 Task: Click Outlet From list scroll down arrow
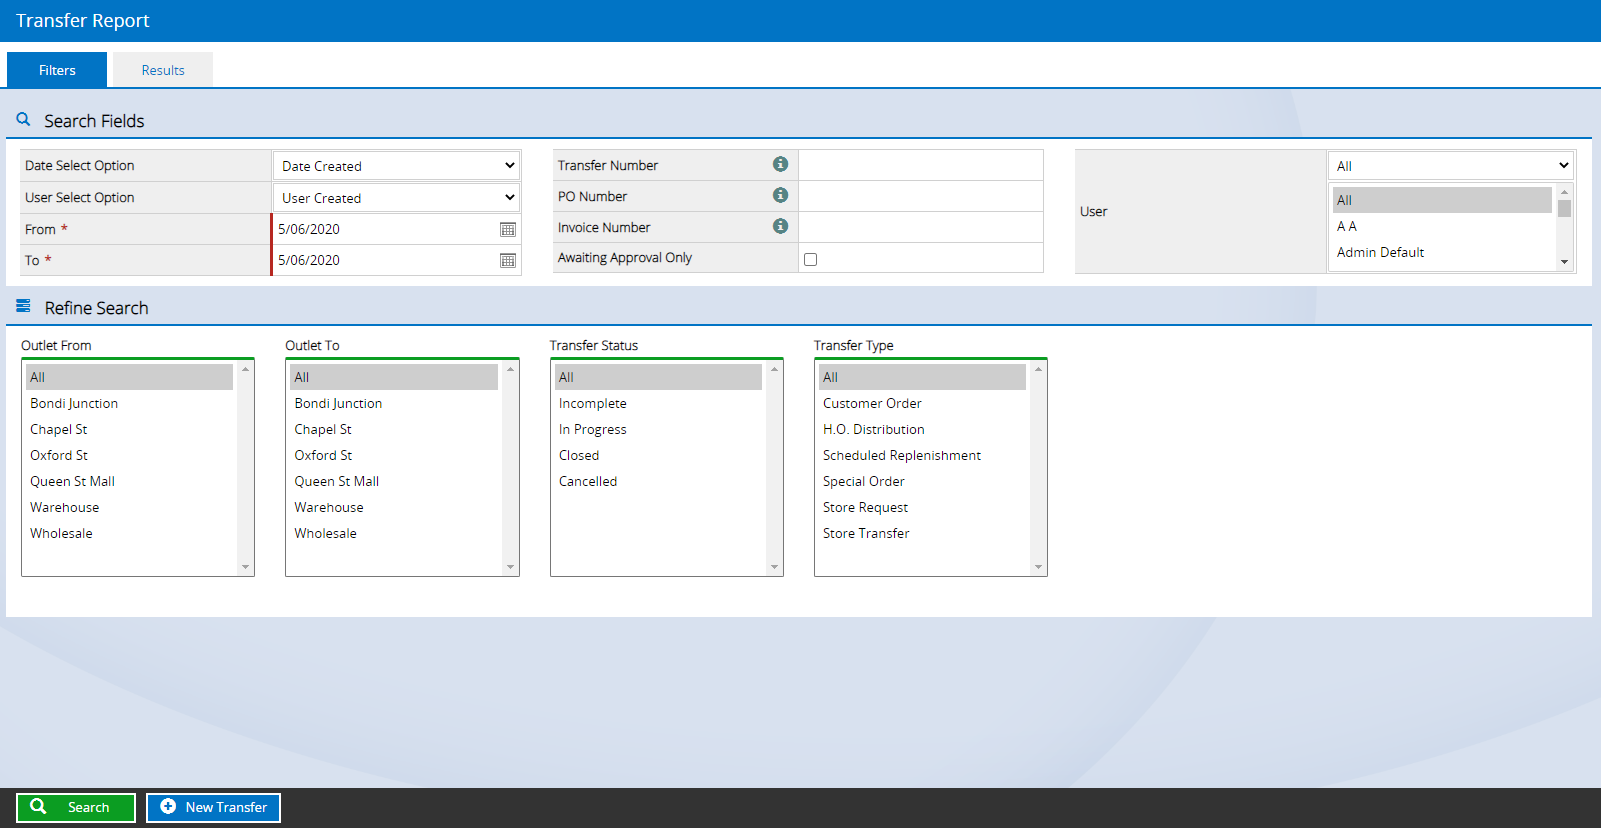coord(245,567)
